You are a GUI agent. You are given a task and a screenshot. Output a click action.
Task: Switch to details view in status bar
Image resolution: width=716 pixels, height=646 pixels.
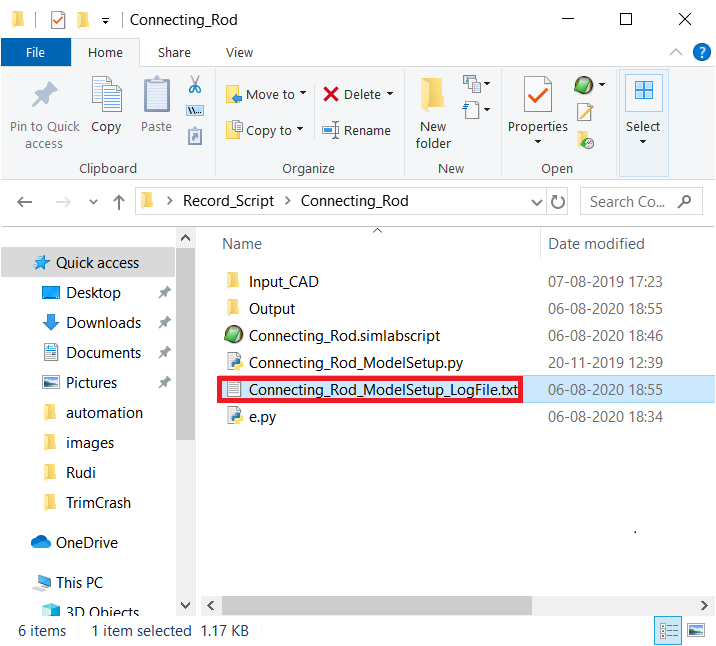pyautogui.click(x=668, y=631)
